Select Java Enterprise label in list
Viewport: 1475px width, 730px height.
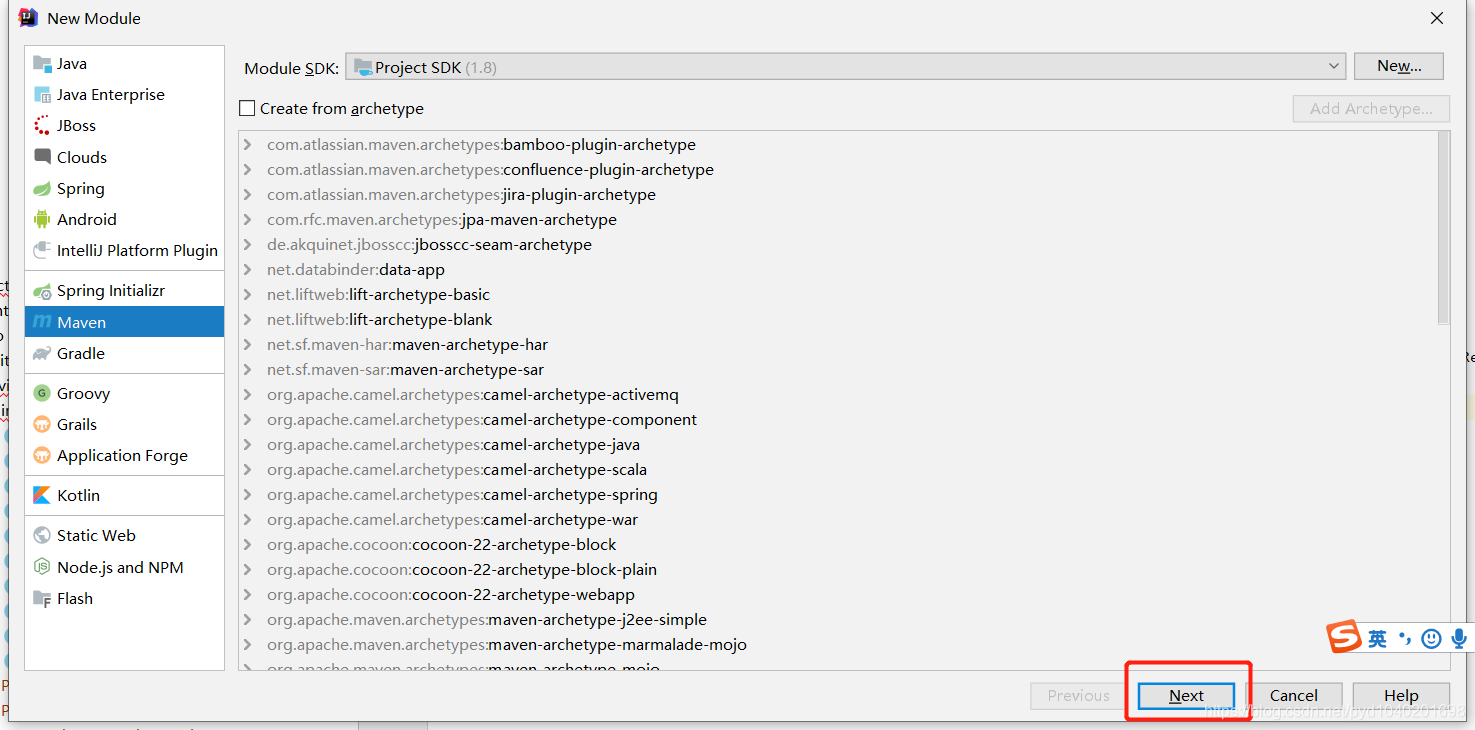point(111,95)
